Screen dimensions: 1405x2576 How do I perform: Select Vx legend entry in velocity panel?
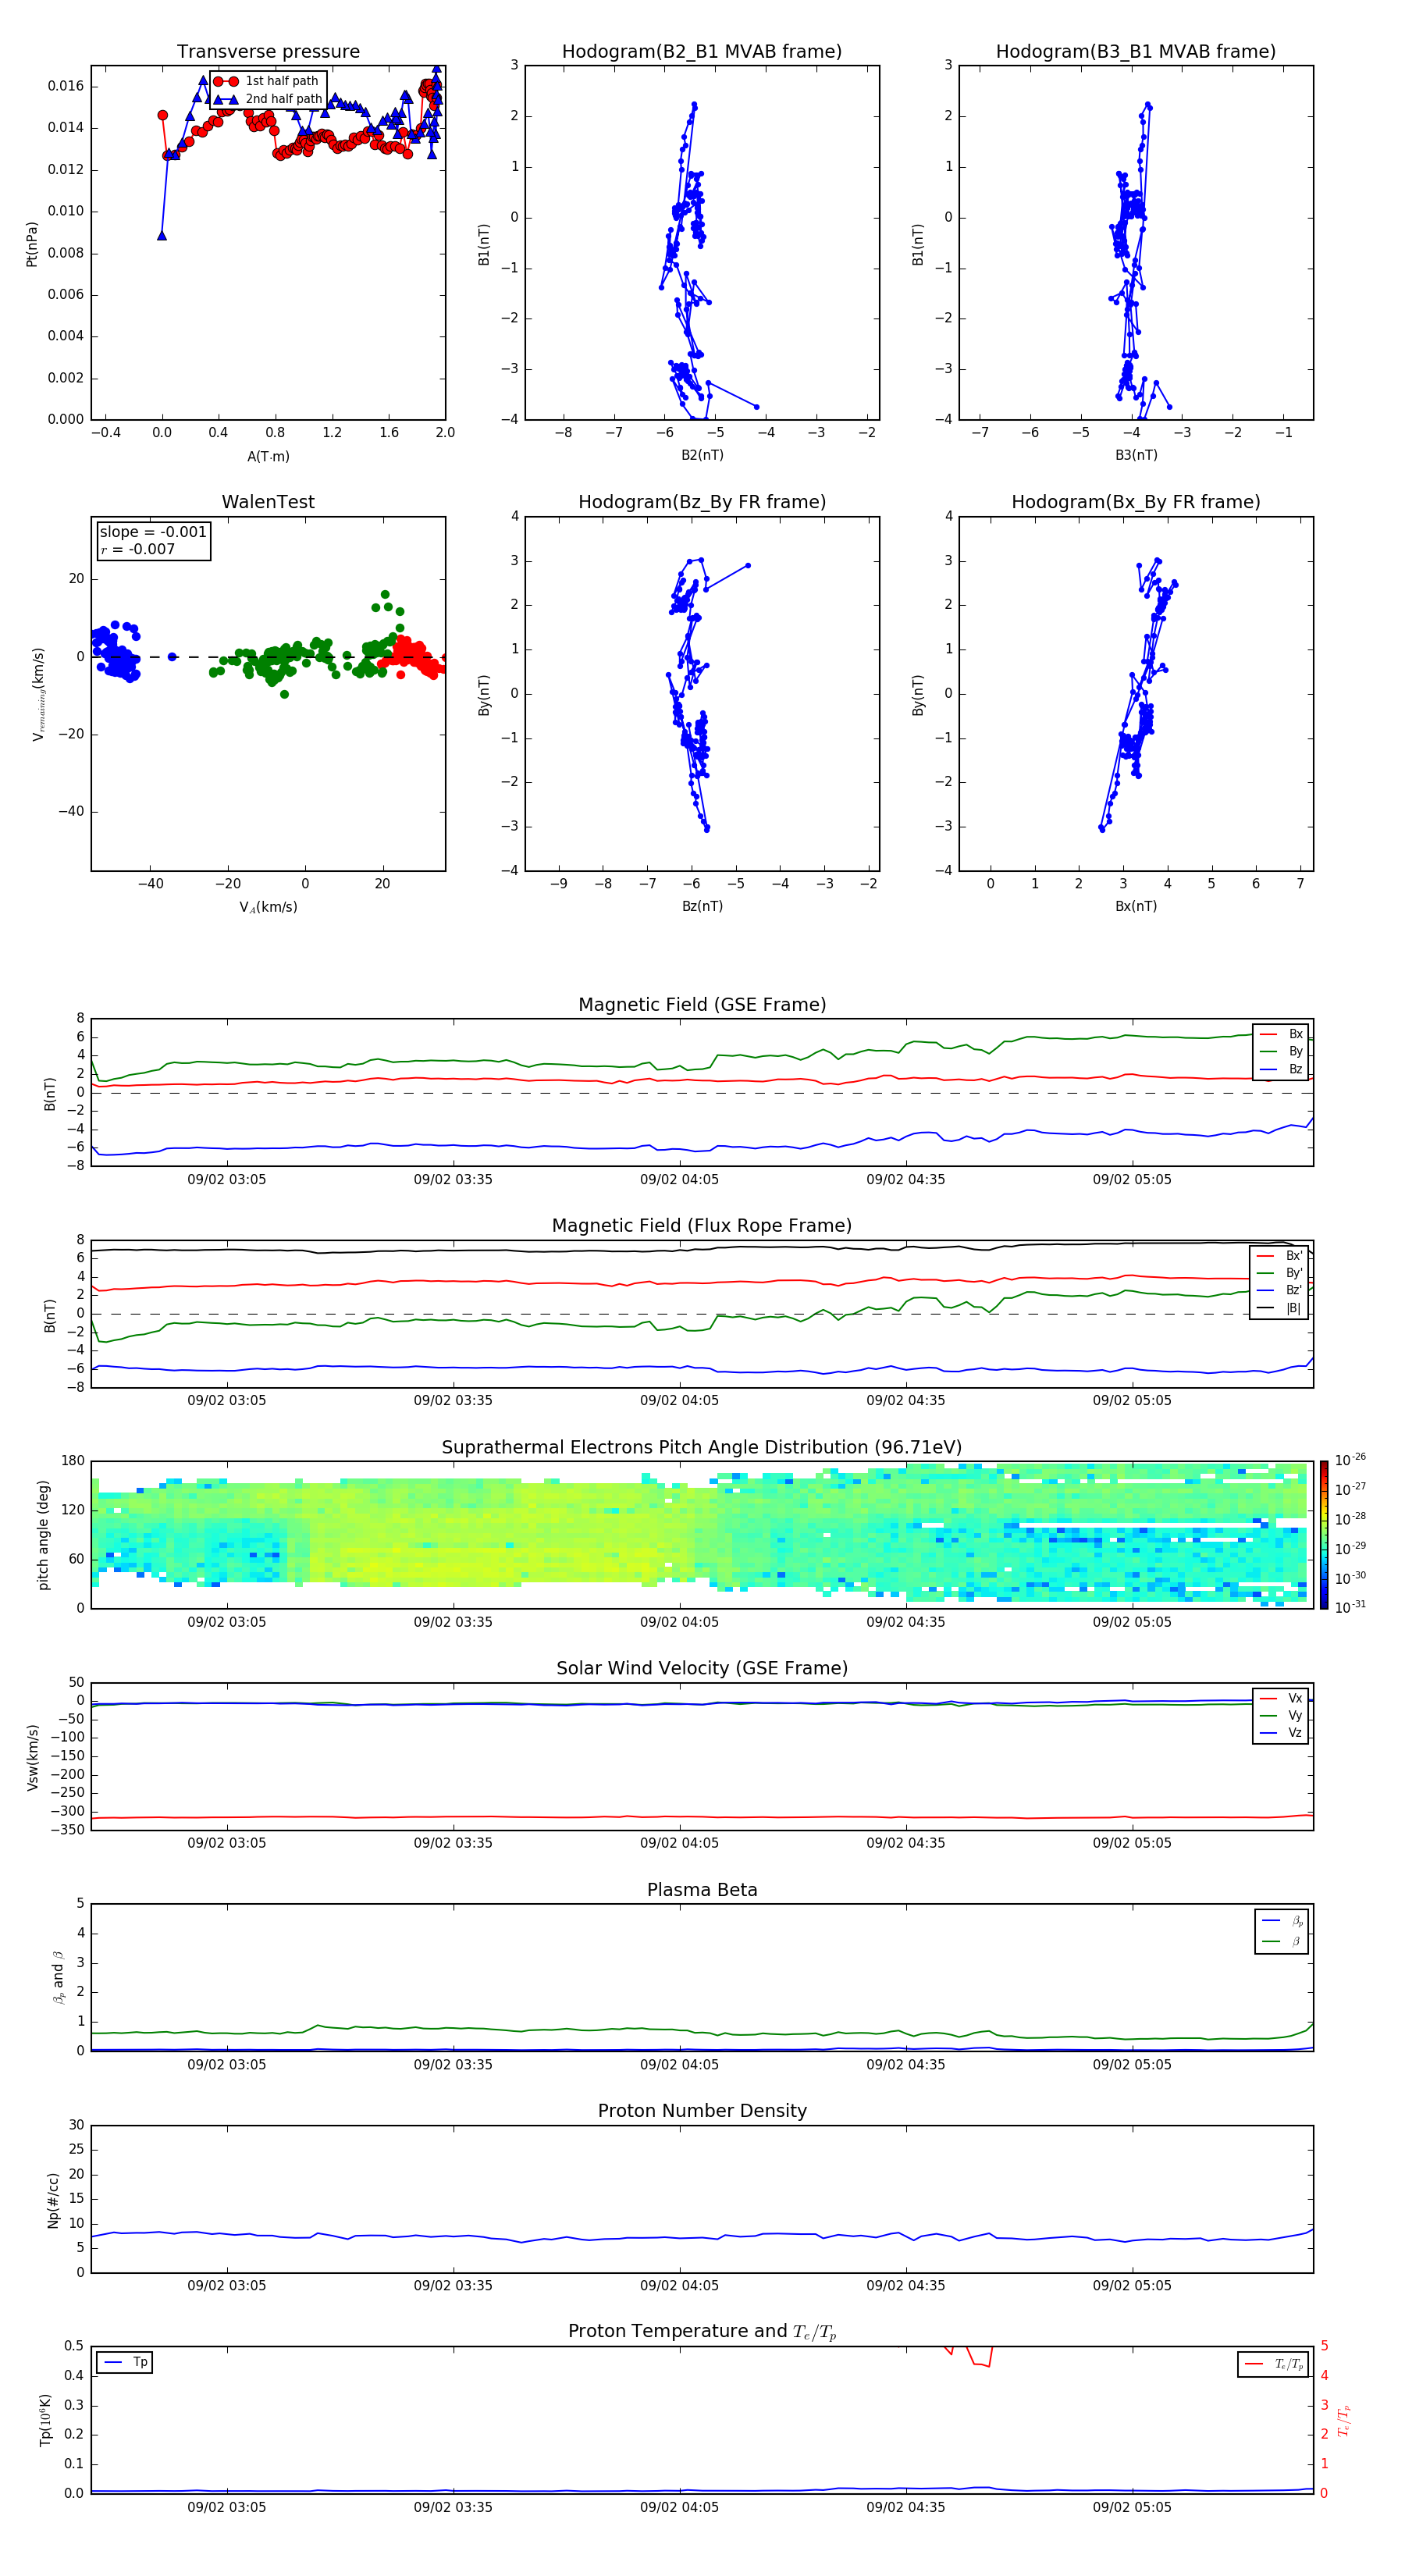(1281, 1698)
